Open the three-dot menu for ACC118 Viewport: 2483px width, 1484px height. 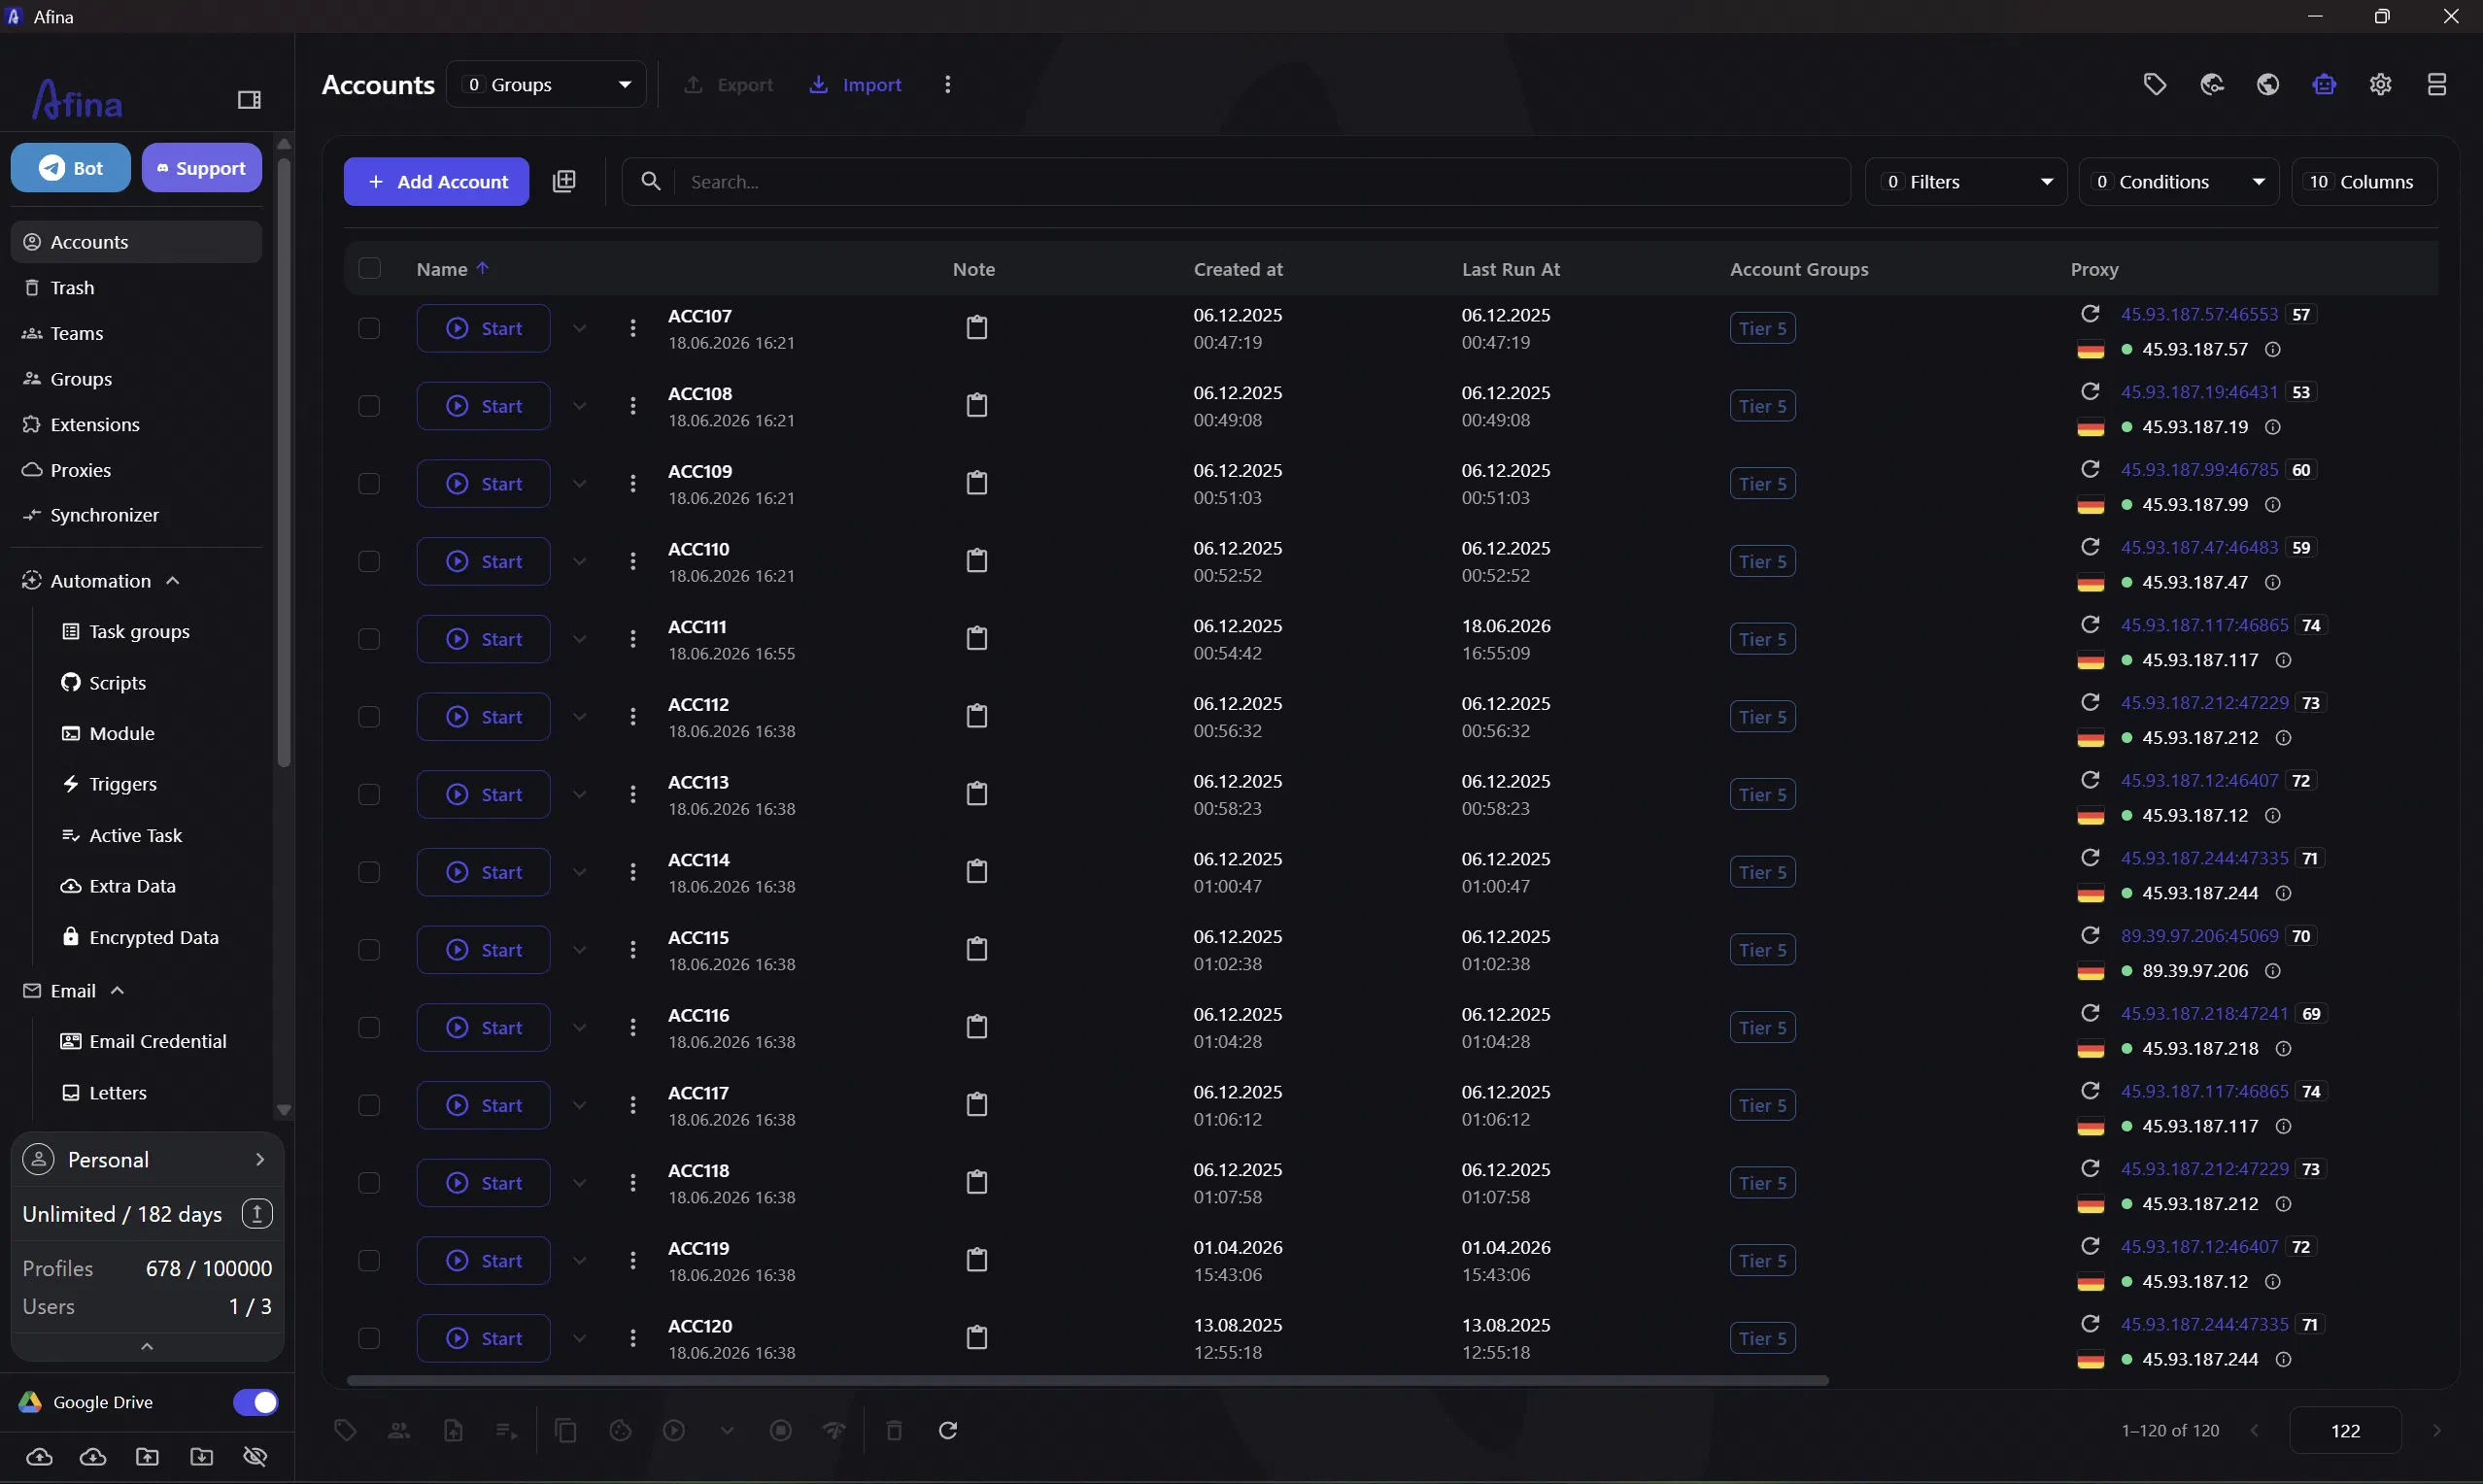click(632, 1183)
